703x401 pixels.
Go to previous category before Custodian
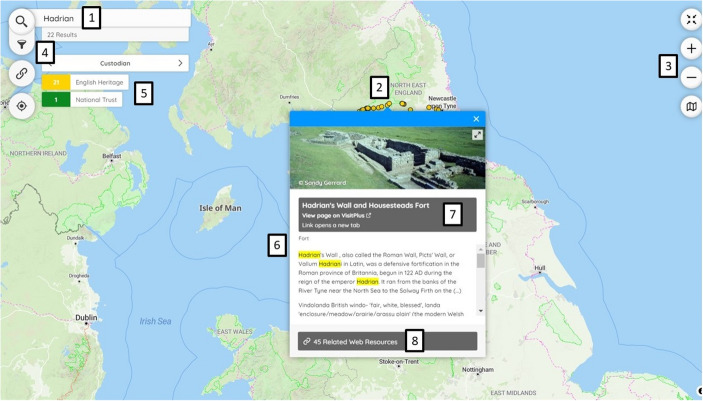(x=50, y=63)
